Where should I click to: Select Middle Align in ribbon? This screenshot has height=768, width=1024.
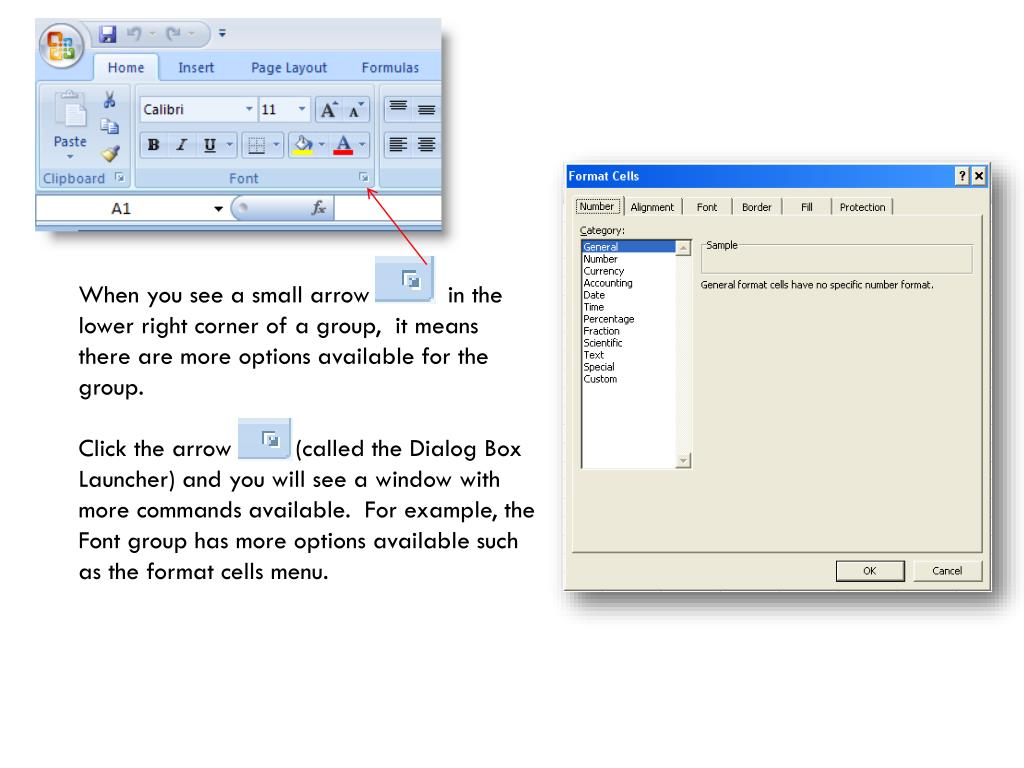tap(426, 108)
